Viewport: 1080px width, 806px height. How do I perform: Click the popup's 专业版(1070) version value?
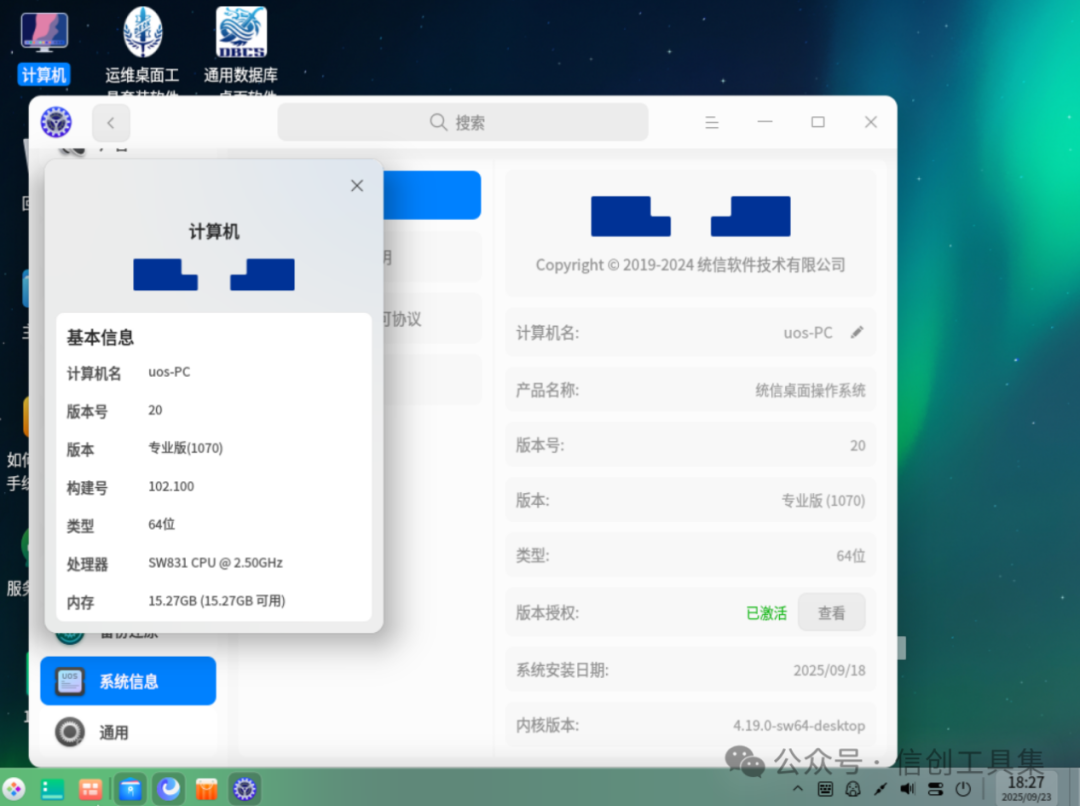(x=185, y=448)
